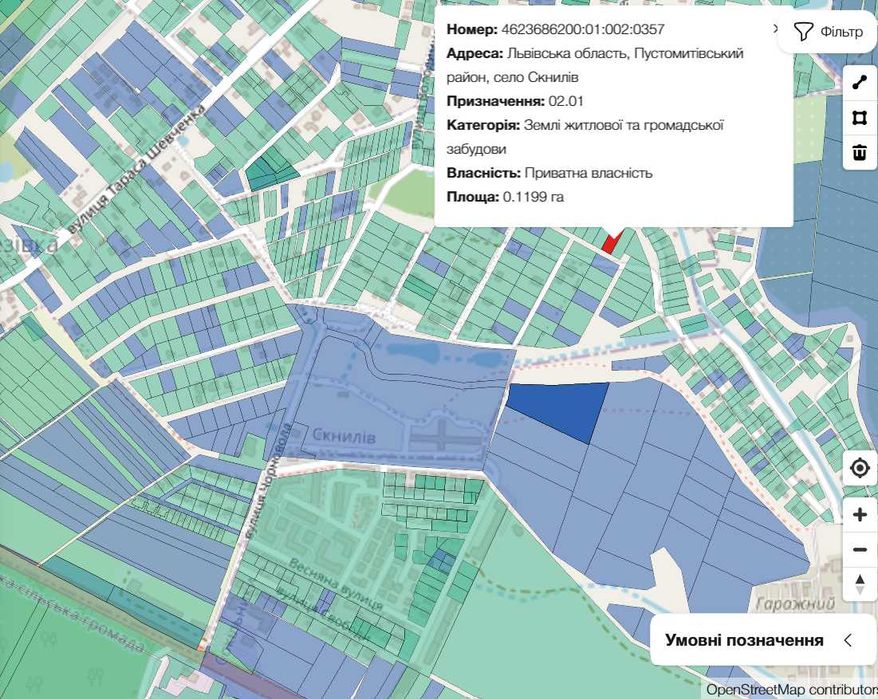Screen dimensions: 878x699
Task: Select the line measurement tool
Action: 859,83
